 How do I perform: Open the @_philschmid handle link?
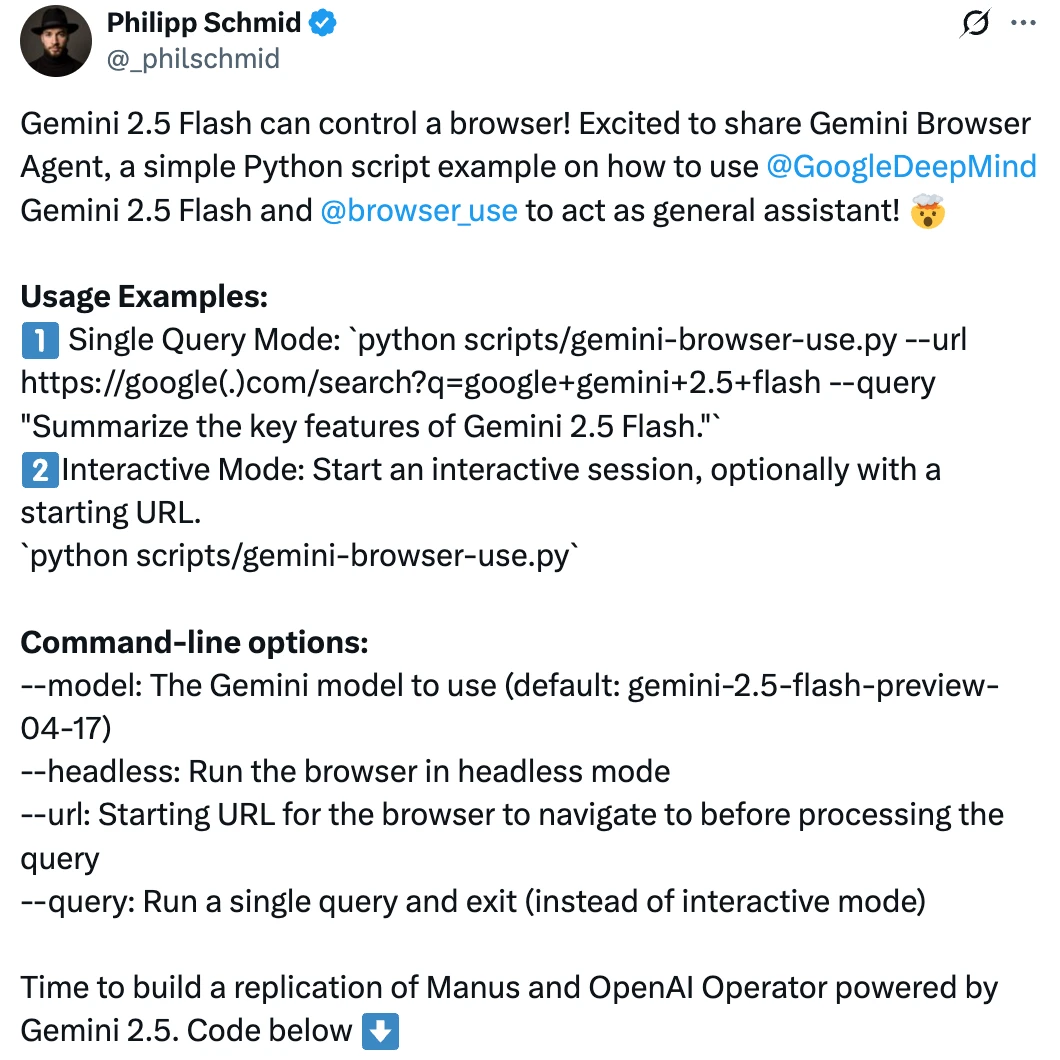click(193, 59)
